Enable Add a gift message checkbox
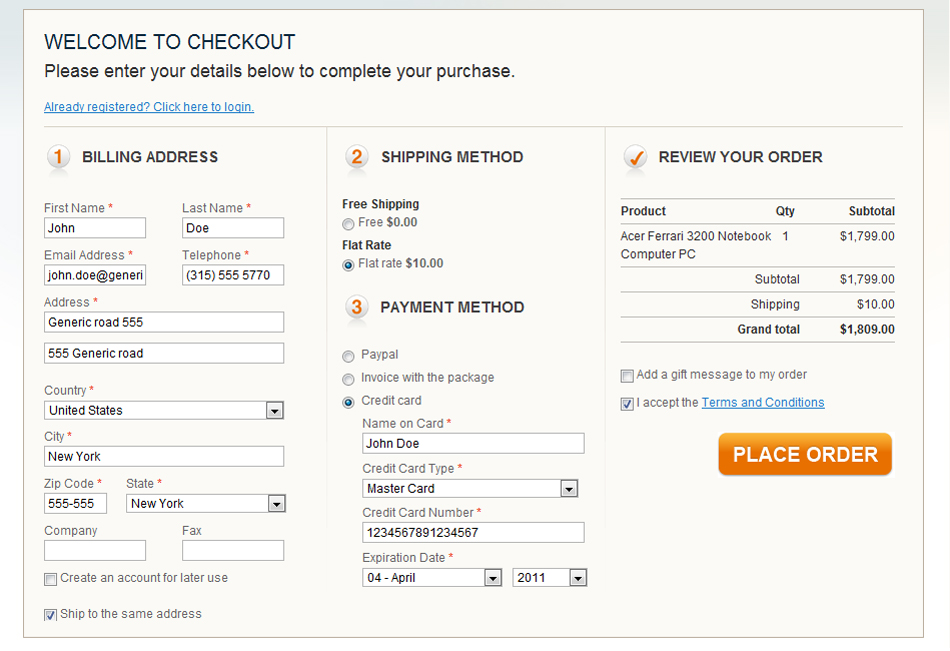950x651 pixels. 627,376
